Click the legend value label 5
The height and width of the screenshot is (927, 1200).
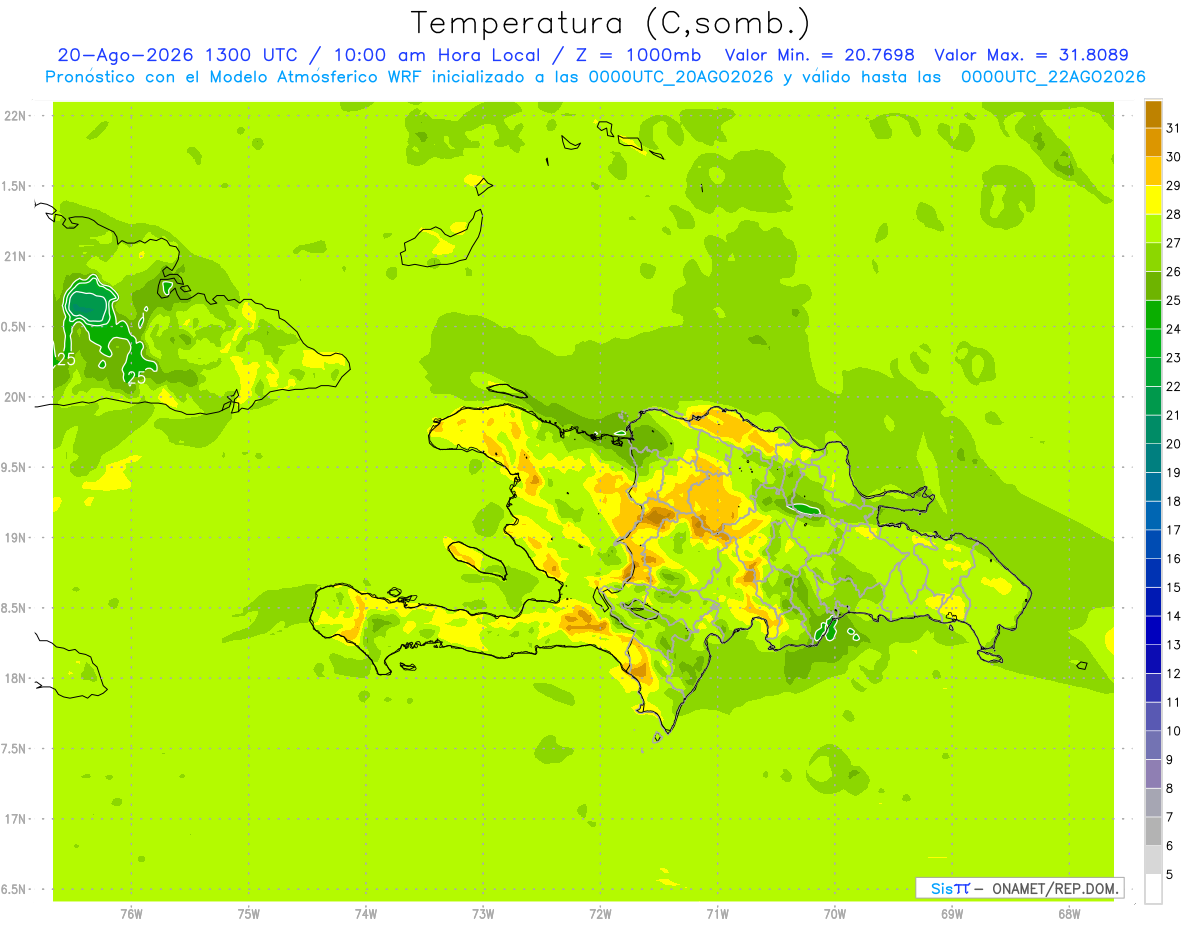[1170, 874]
